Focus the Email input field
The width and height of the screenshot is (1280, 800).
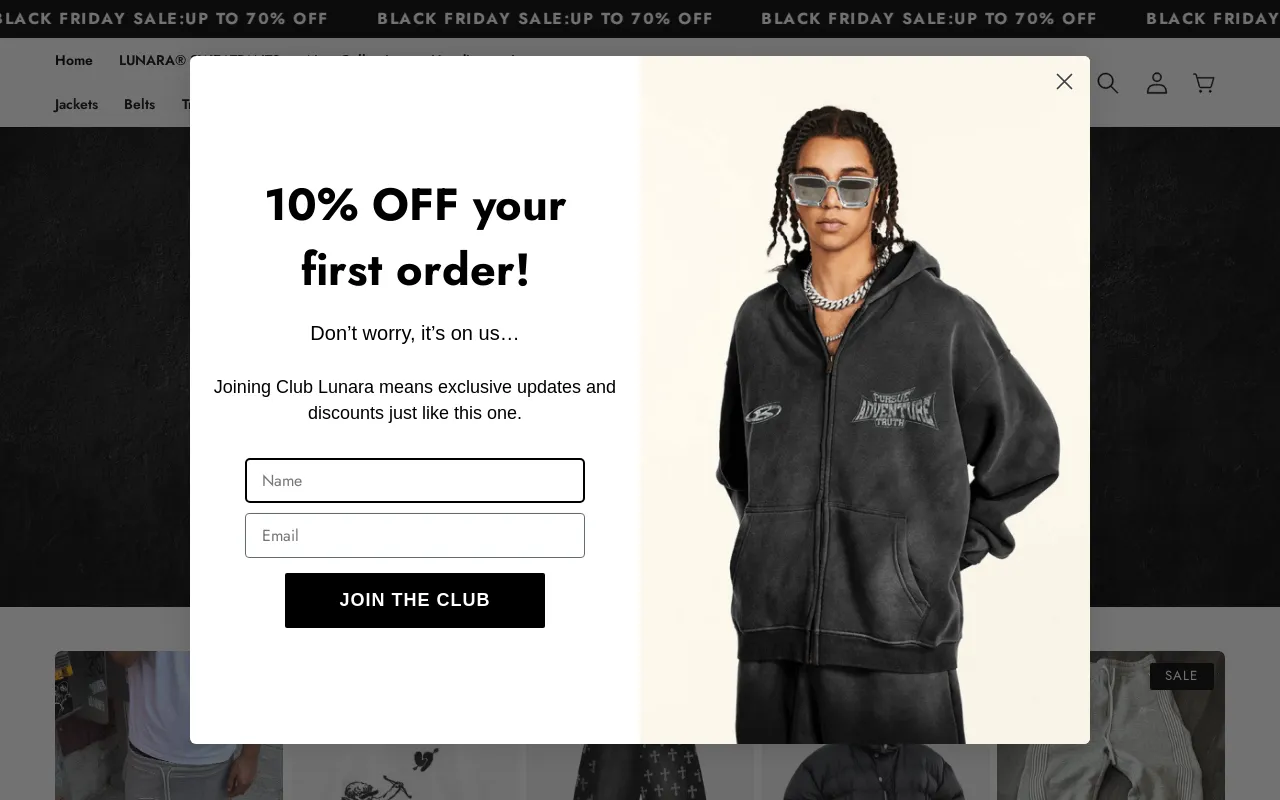415,536
